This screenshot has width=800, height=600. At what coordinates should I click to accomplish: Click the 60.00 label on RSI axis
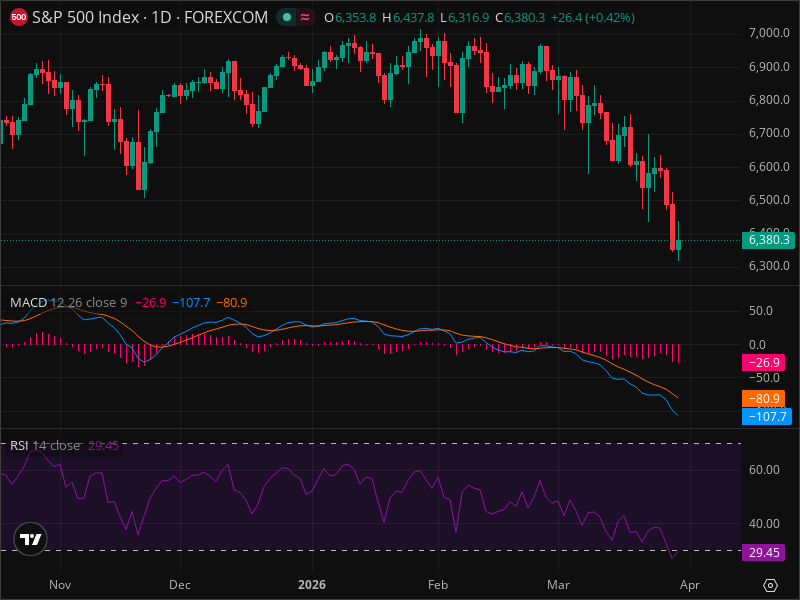[x=764, y=470]
